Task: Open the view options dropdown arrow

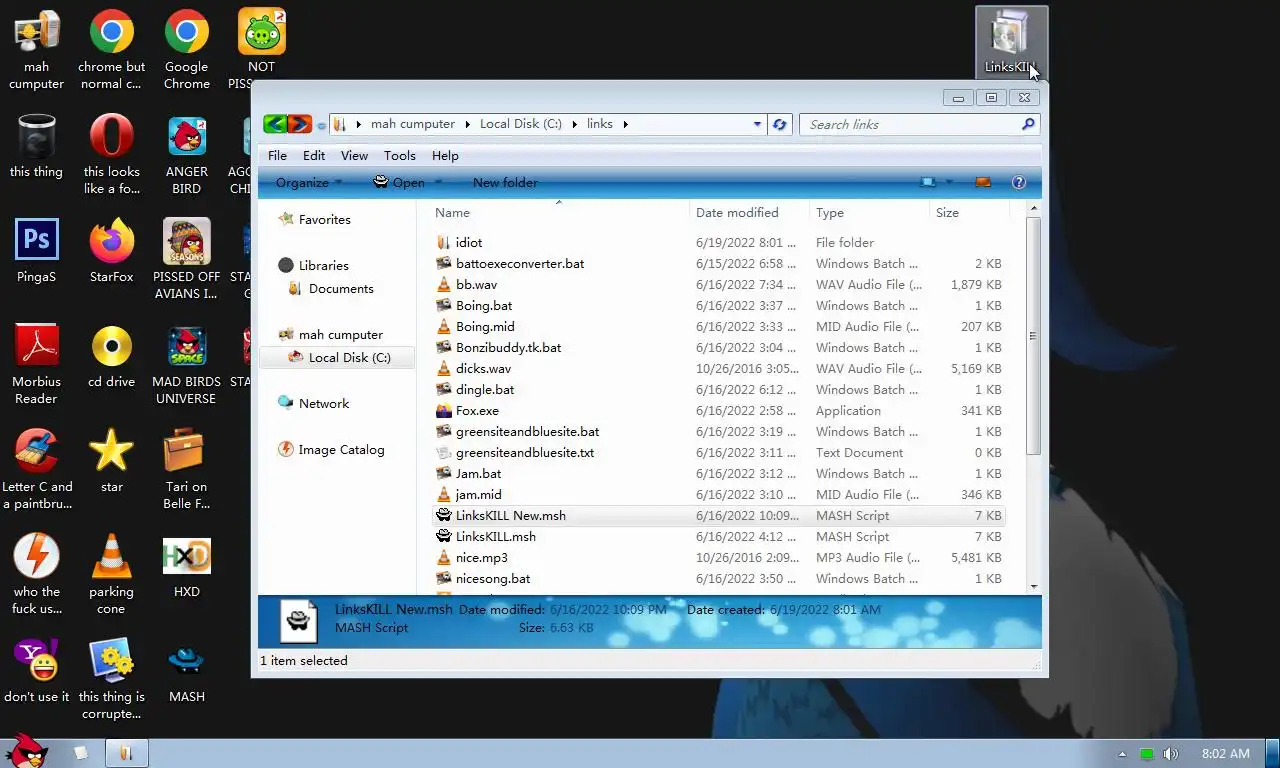Action: coord(949,182)
